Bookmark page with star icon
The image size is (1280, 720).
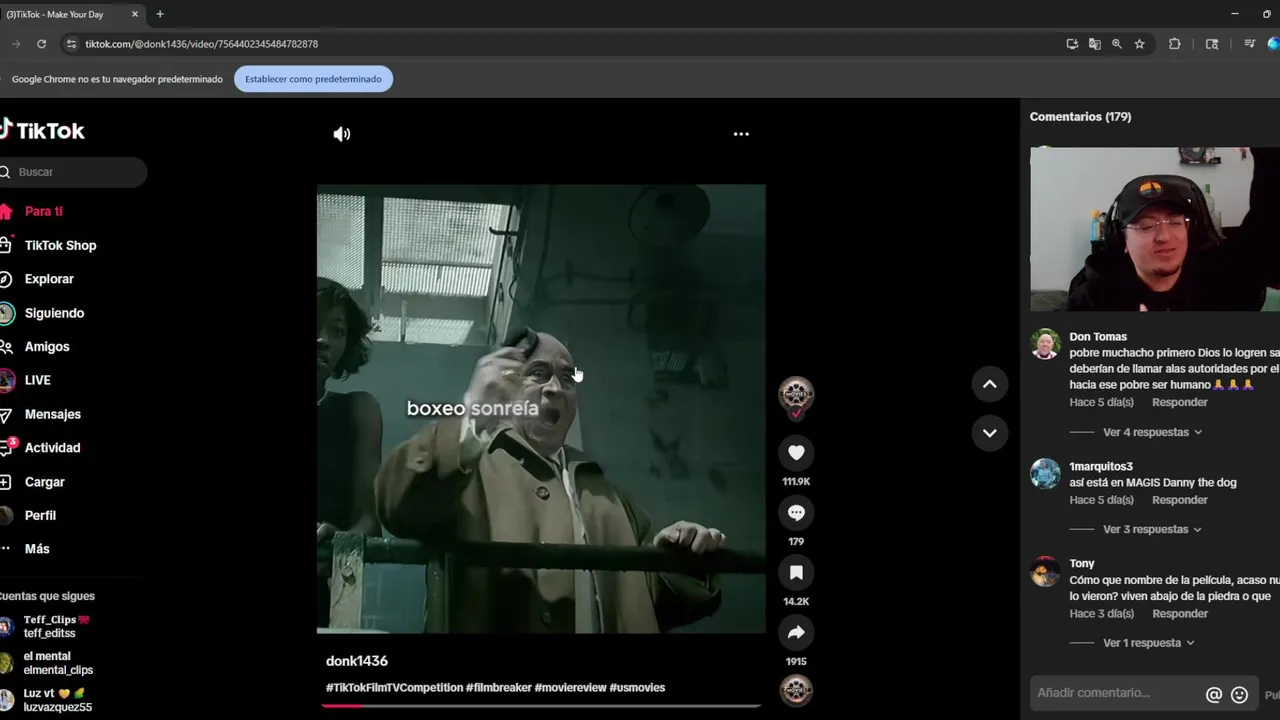pos(1139,44)
